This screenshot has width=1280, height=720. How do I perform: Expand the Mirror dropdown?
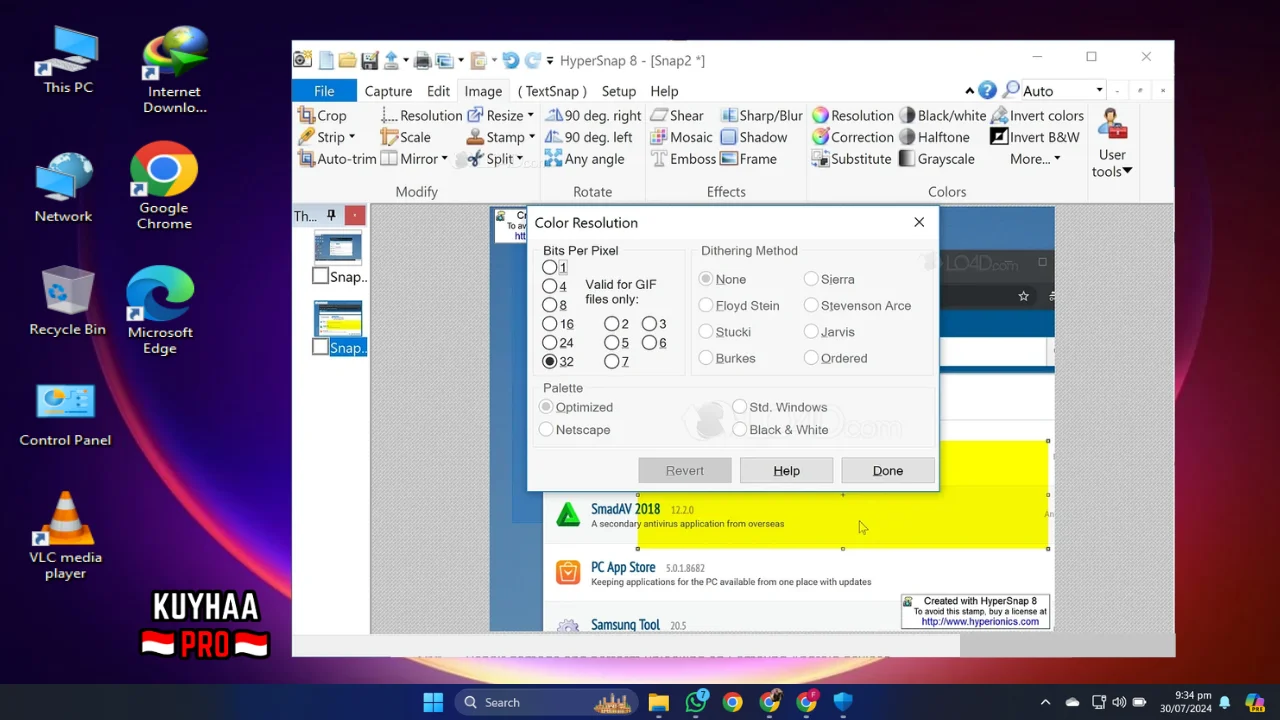pyautogui.click(x=444, y=159)
